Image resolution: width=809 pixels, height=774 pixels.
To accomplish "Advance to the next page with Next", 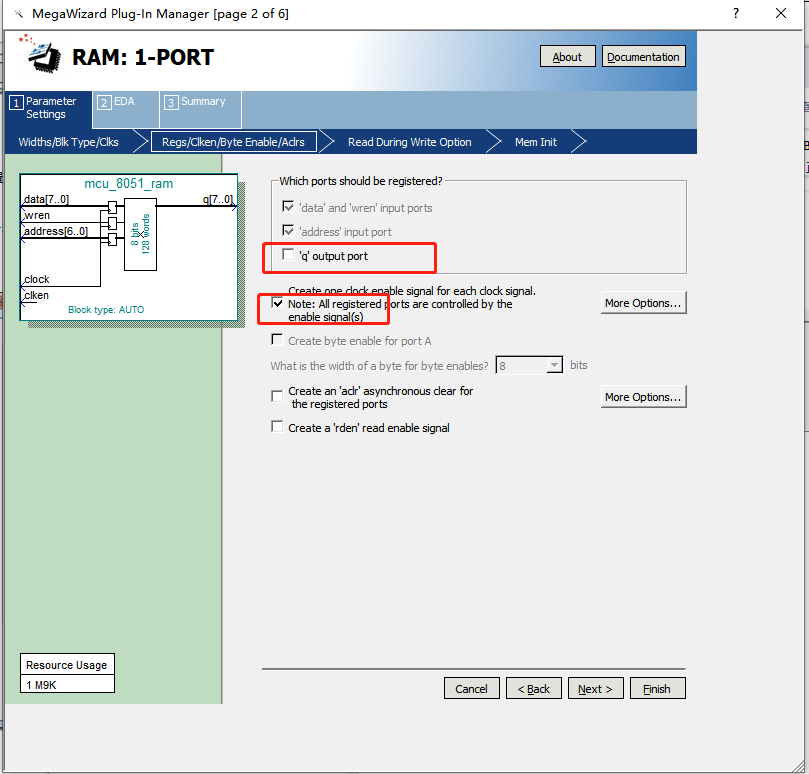I will (595, 688).
